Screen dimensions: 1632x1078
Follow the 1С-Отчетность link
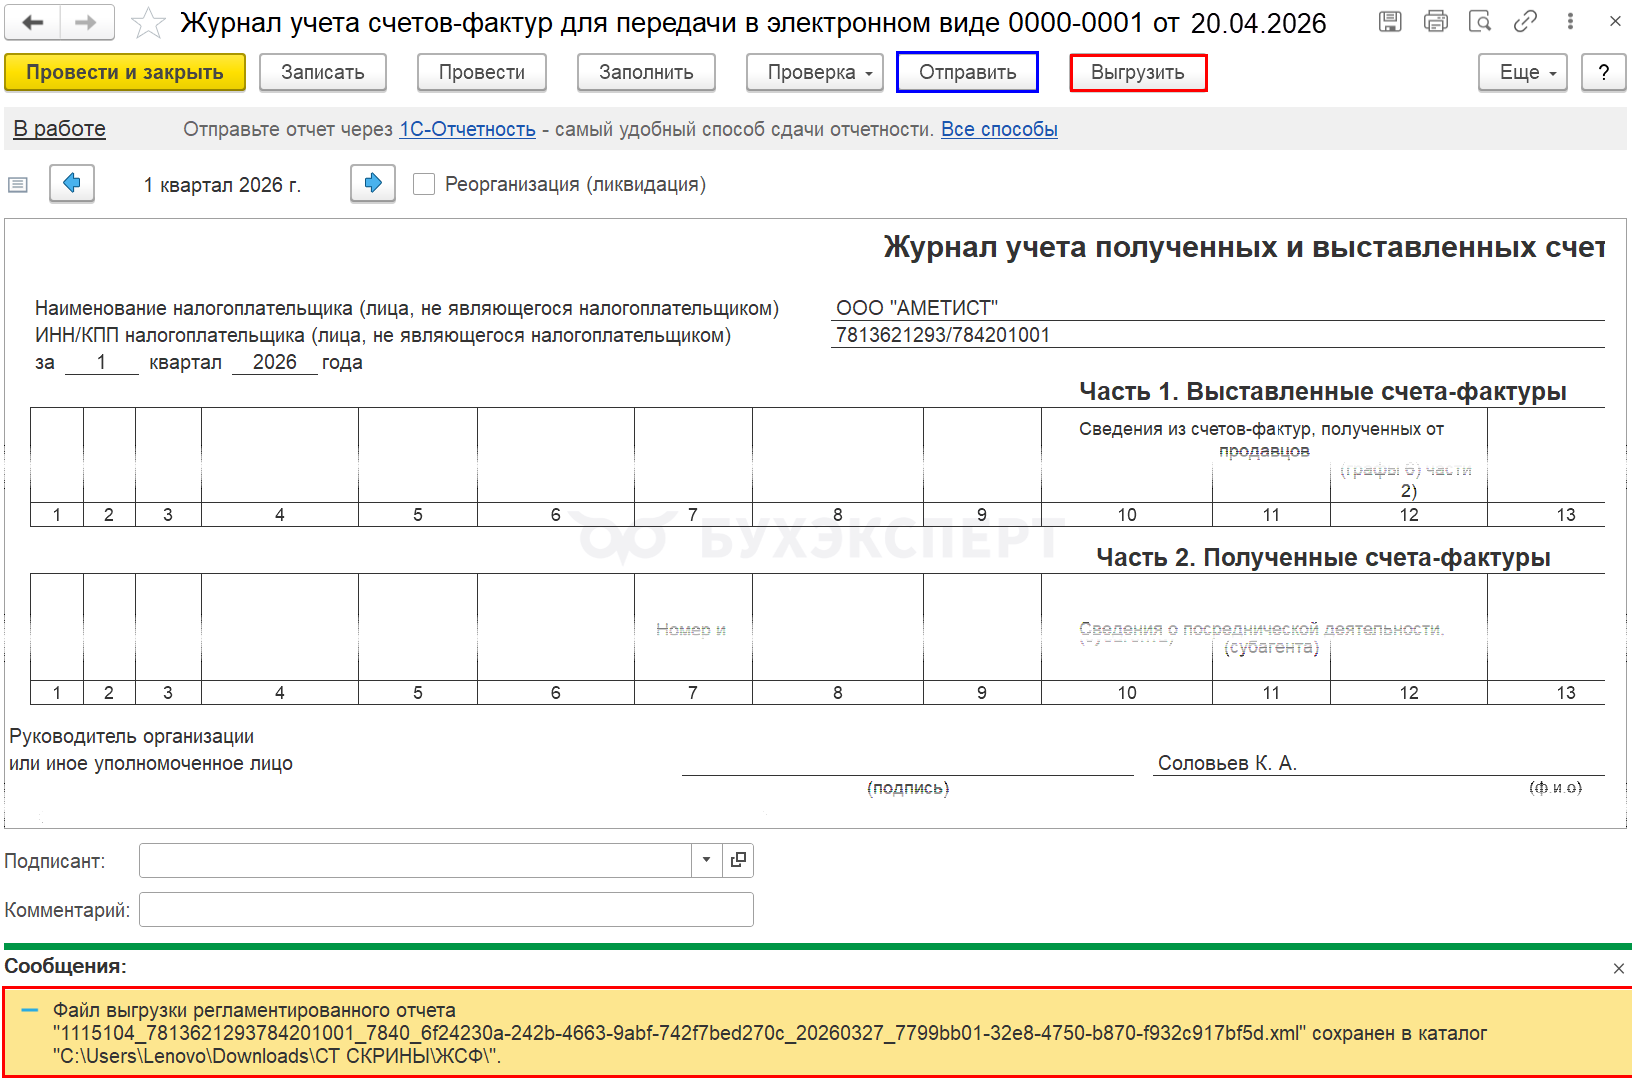pos(467,129)
